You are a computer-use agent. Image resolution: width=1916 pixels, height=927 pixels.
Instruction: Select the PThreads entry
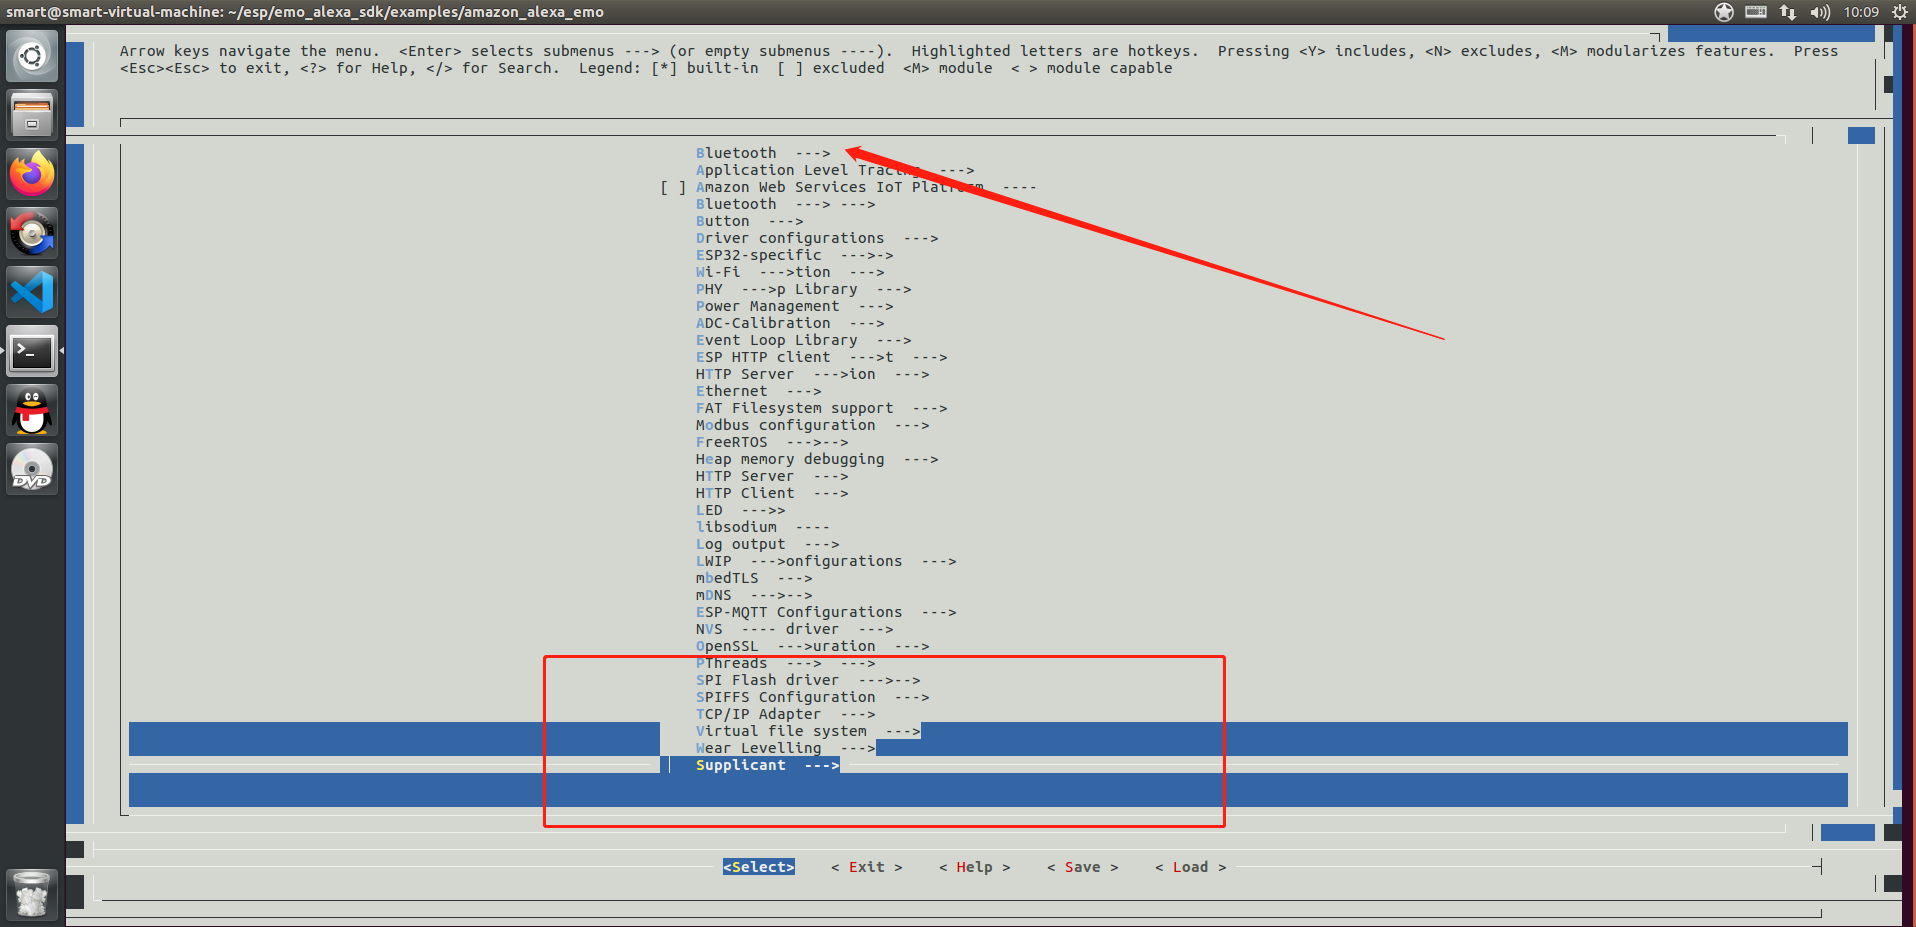click(786, 663)
